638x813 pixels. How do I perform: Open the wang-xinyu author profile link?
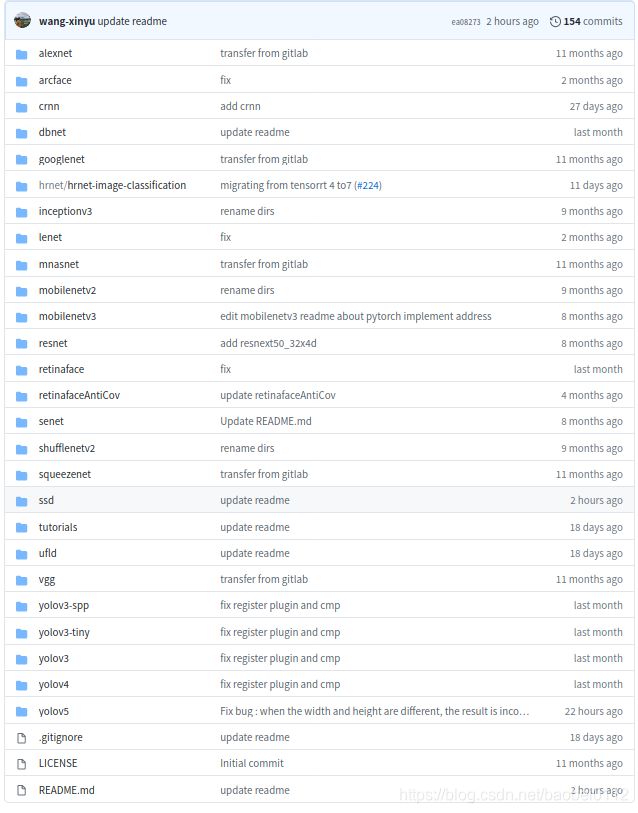pos(67,21)
